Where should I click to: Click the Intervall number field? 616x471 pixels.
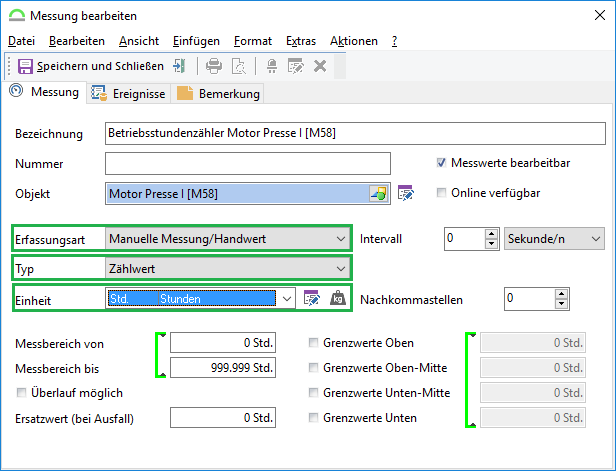(x=465, y=238)
